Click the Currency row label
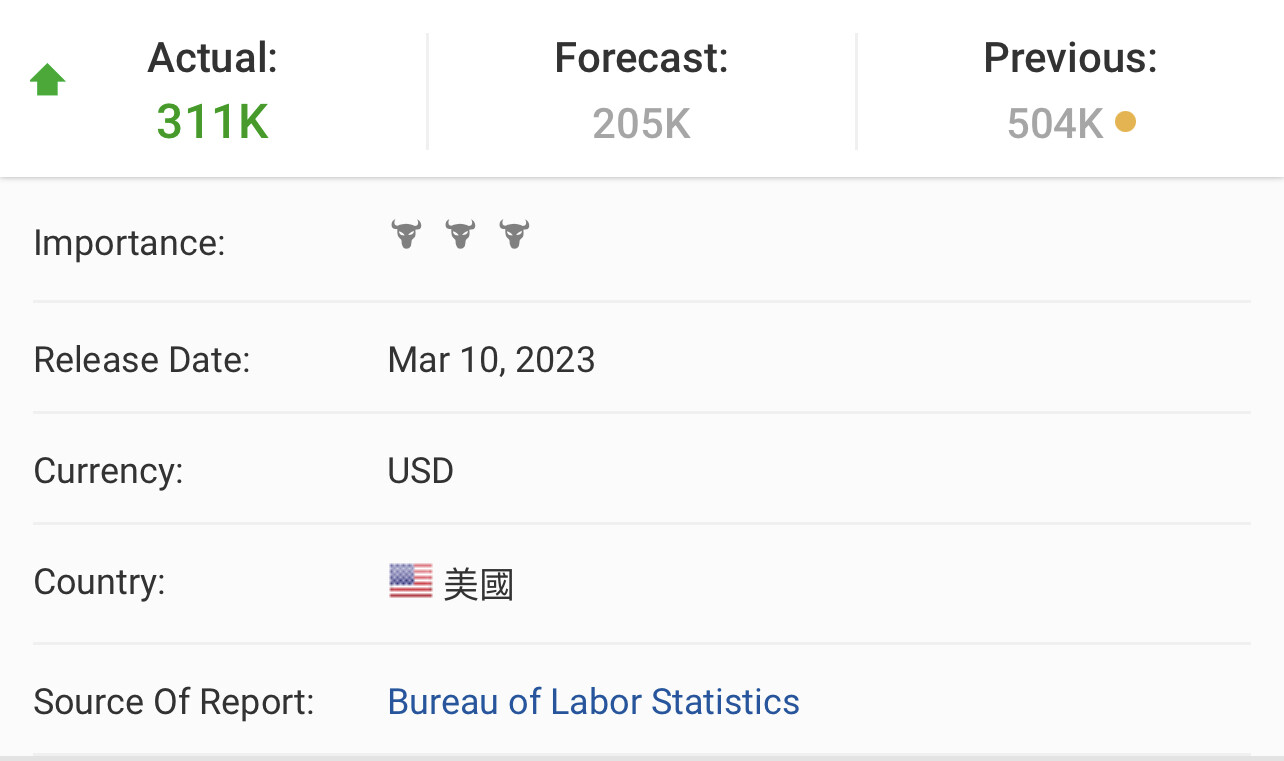The width and height of the screenshot is (1284, 761). pyautogui.click(x=108, y=471)
